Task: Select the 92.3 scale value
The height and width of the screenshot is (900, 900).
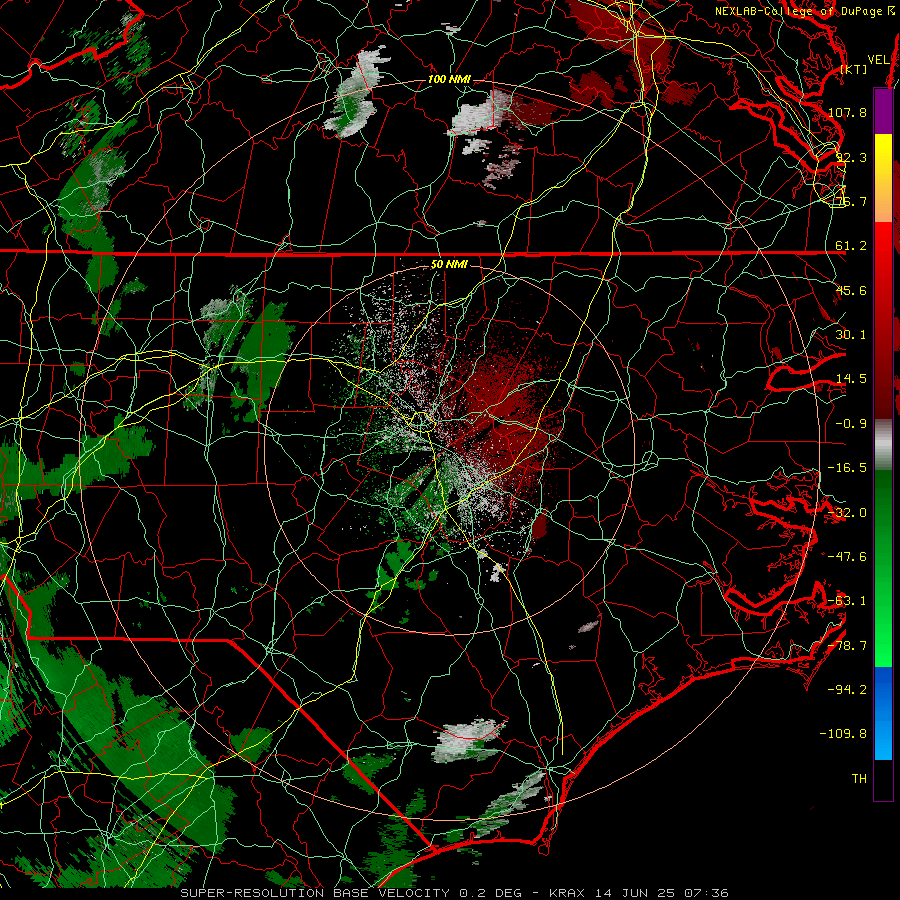Action: coord(851,157)
